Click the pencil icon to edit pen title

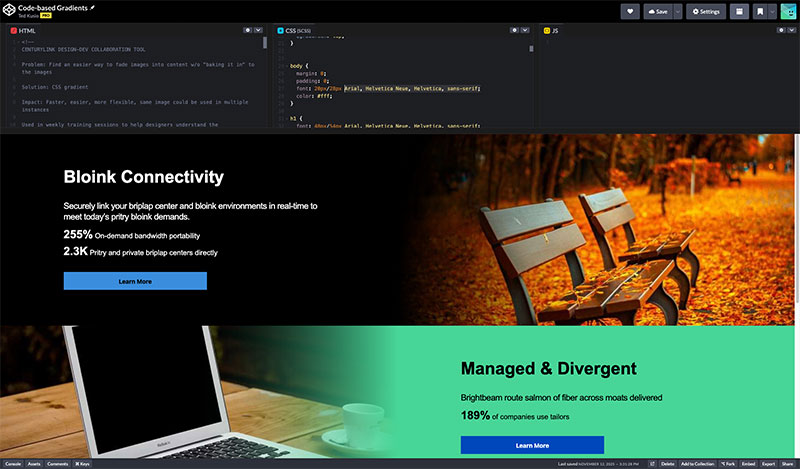[x=93, y=7]
